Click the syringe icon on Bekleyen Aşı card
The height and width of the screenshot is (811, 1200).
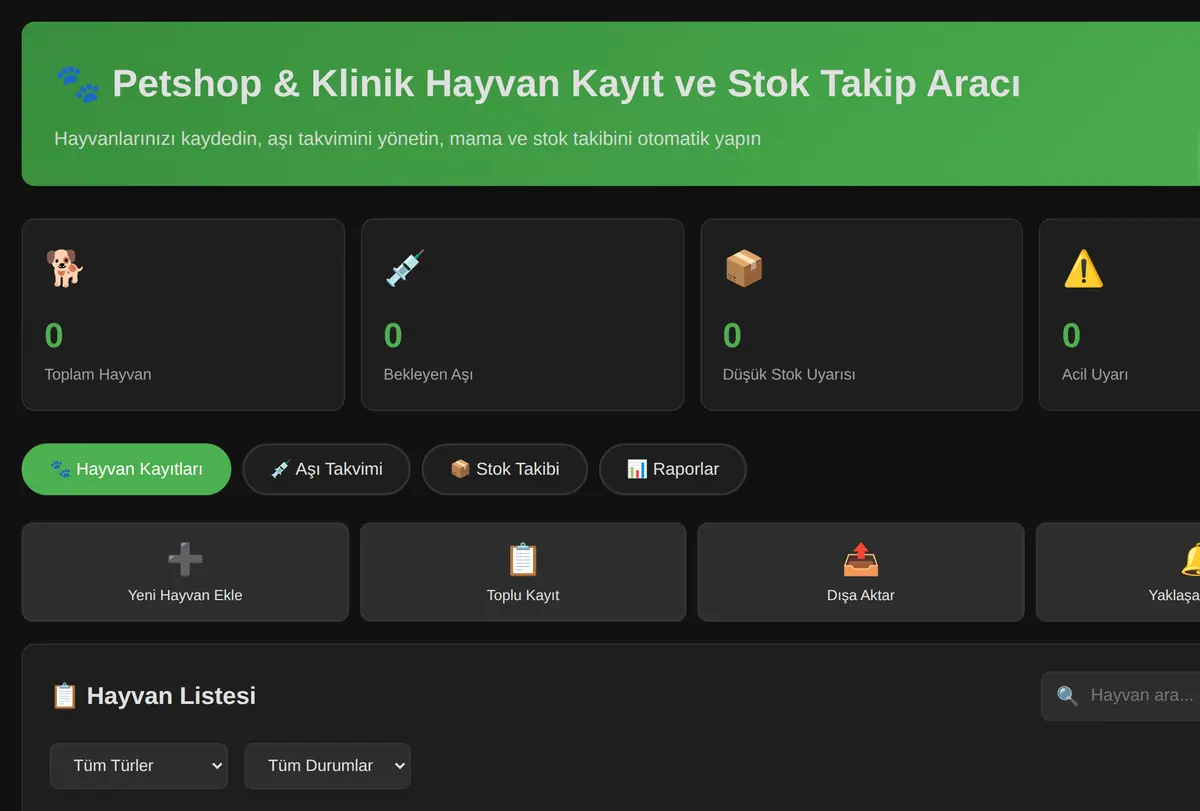[x=404, y=268]
